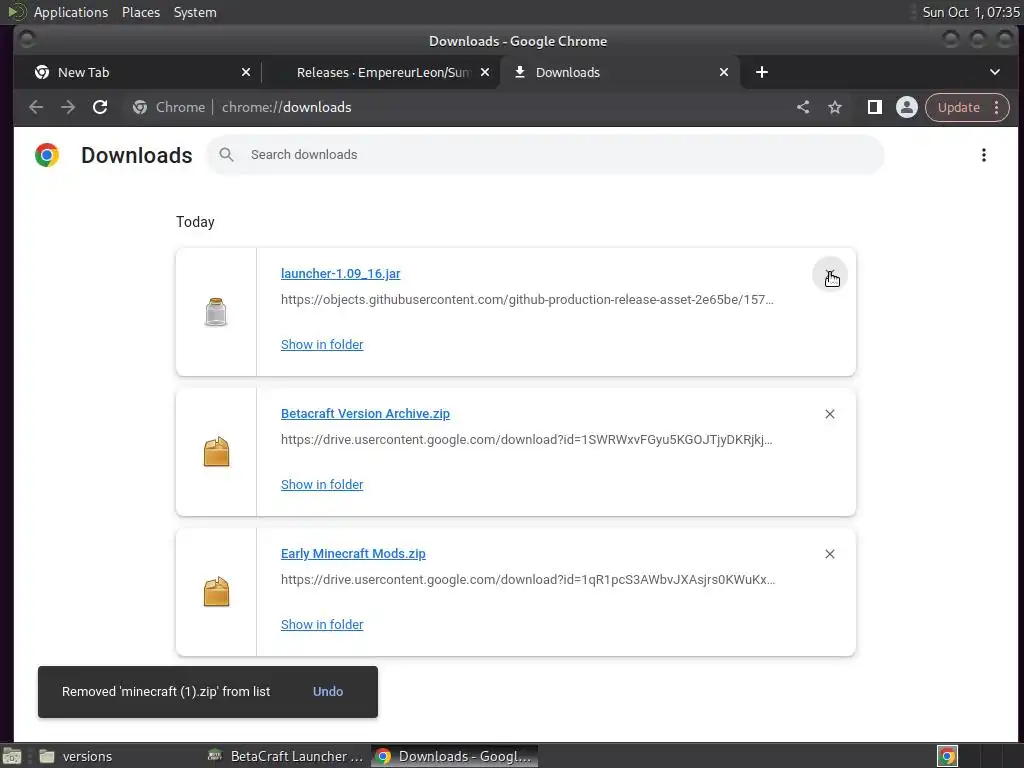Remove Early Minecraft Mods.zip from list
The height and width of the screenshot is (768, 1024).
pyautogui.click(x=829, y=554)
